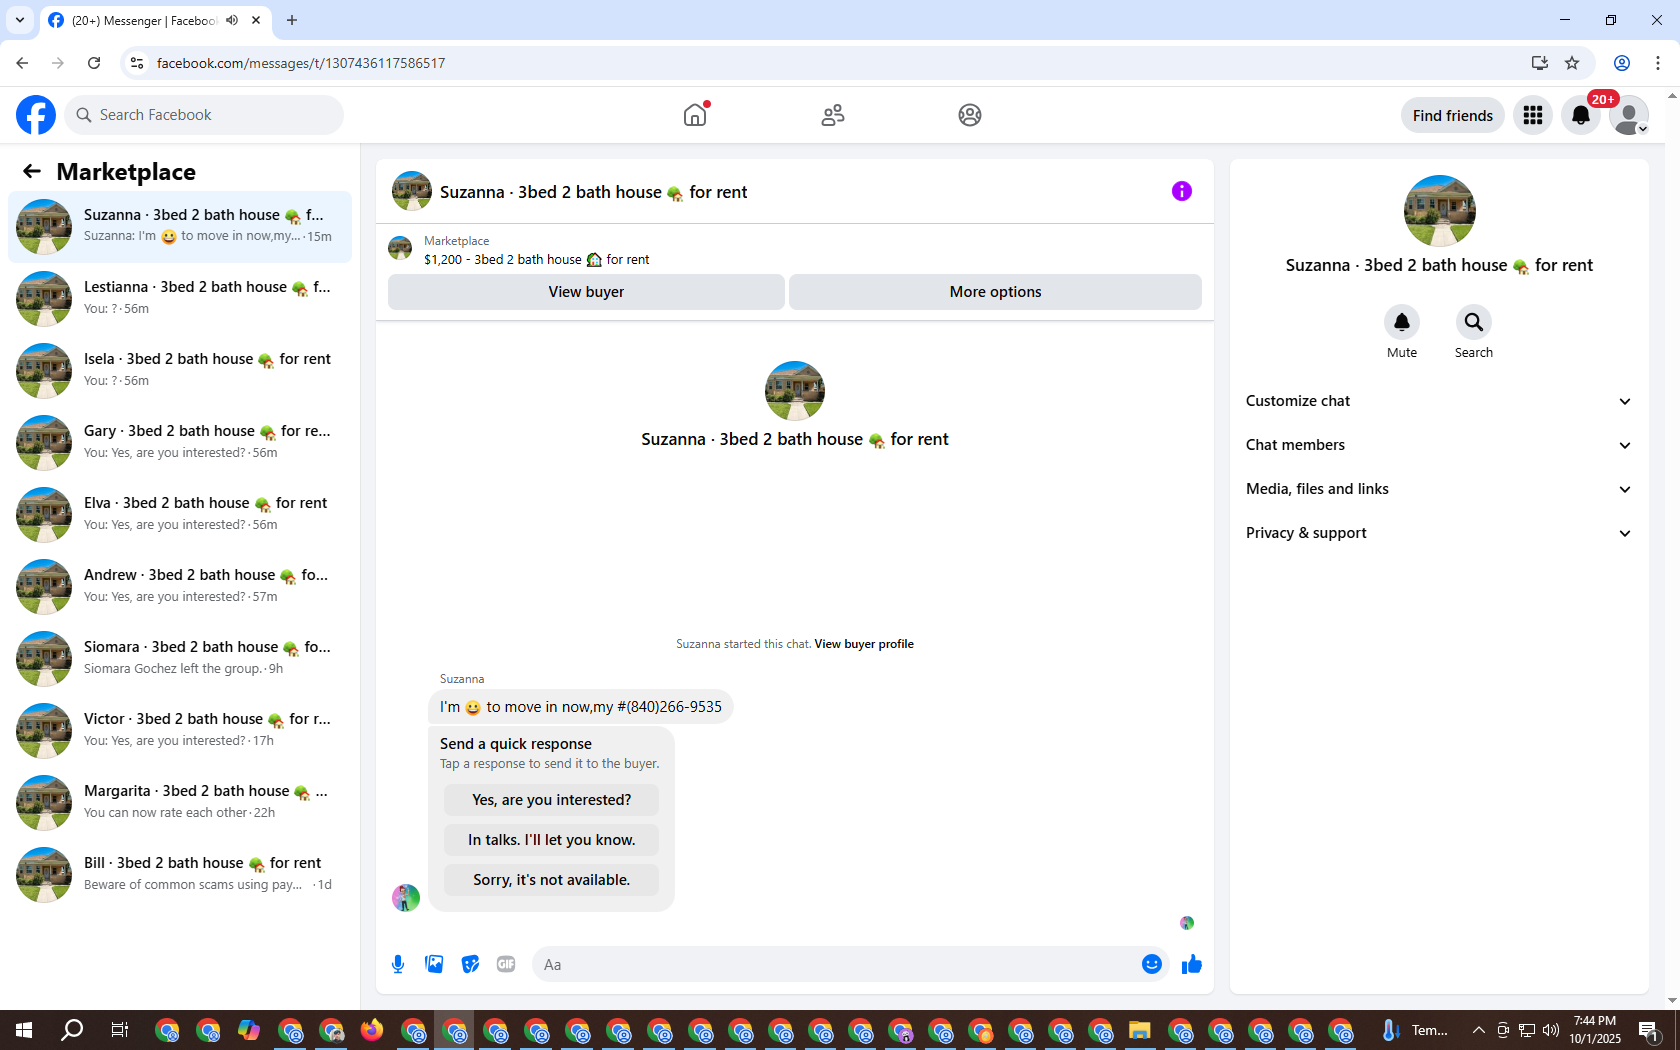The image size is (1680, 1050).
Task: Open the Friends icon in top navigation
Action: pyautogui.click(x=833, y=115)
